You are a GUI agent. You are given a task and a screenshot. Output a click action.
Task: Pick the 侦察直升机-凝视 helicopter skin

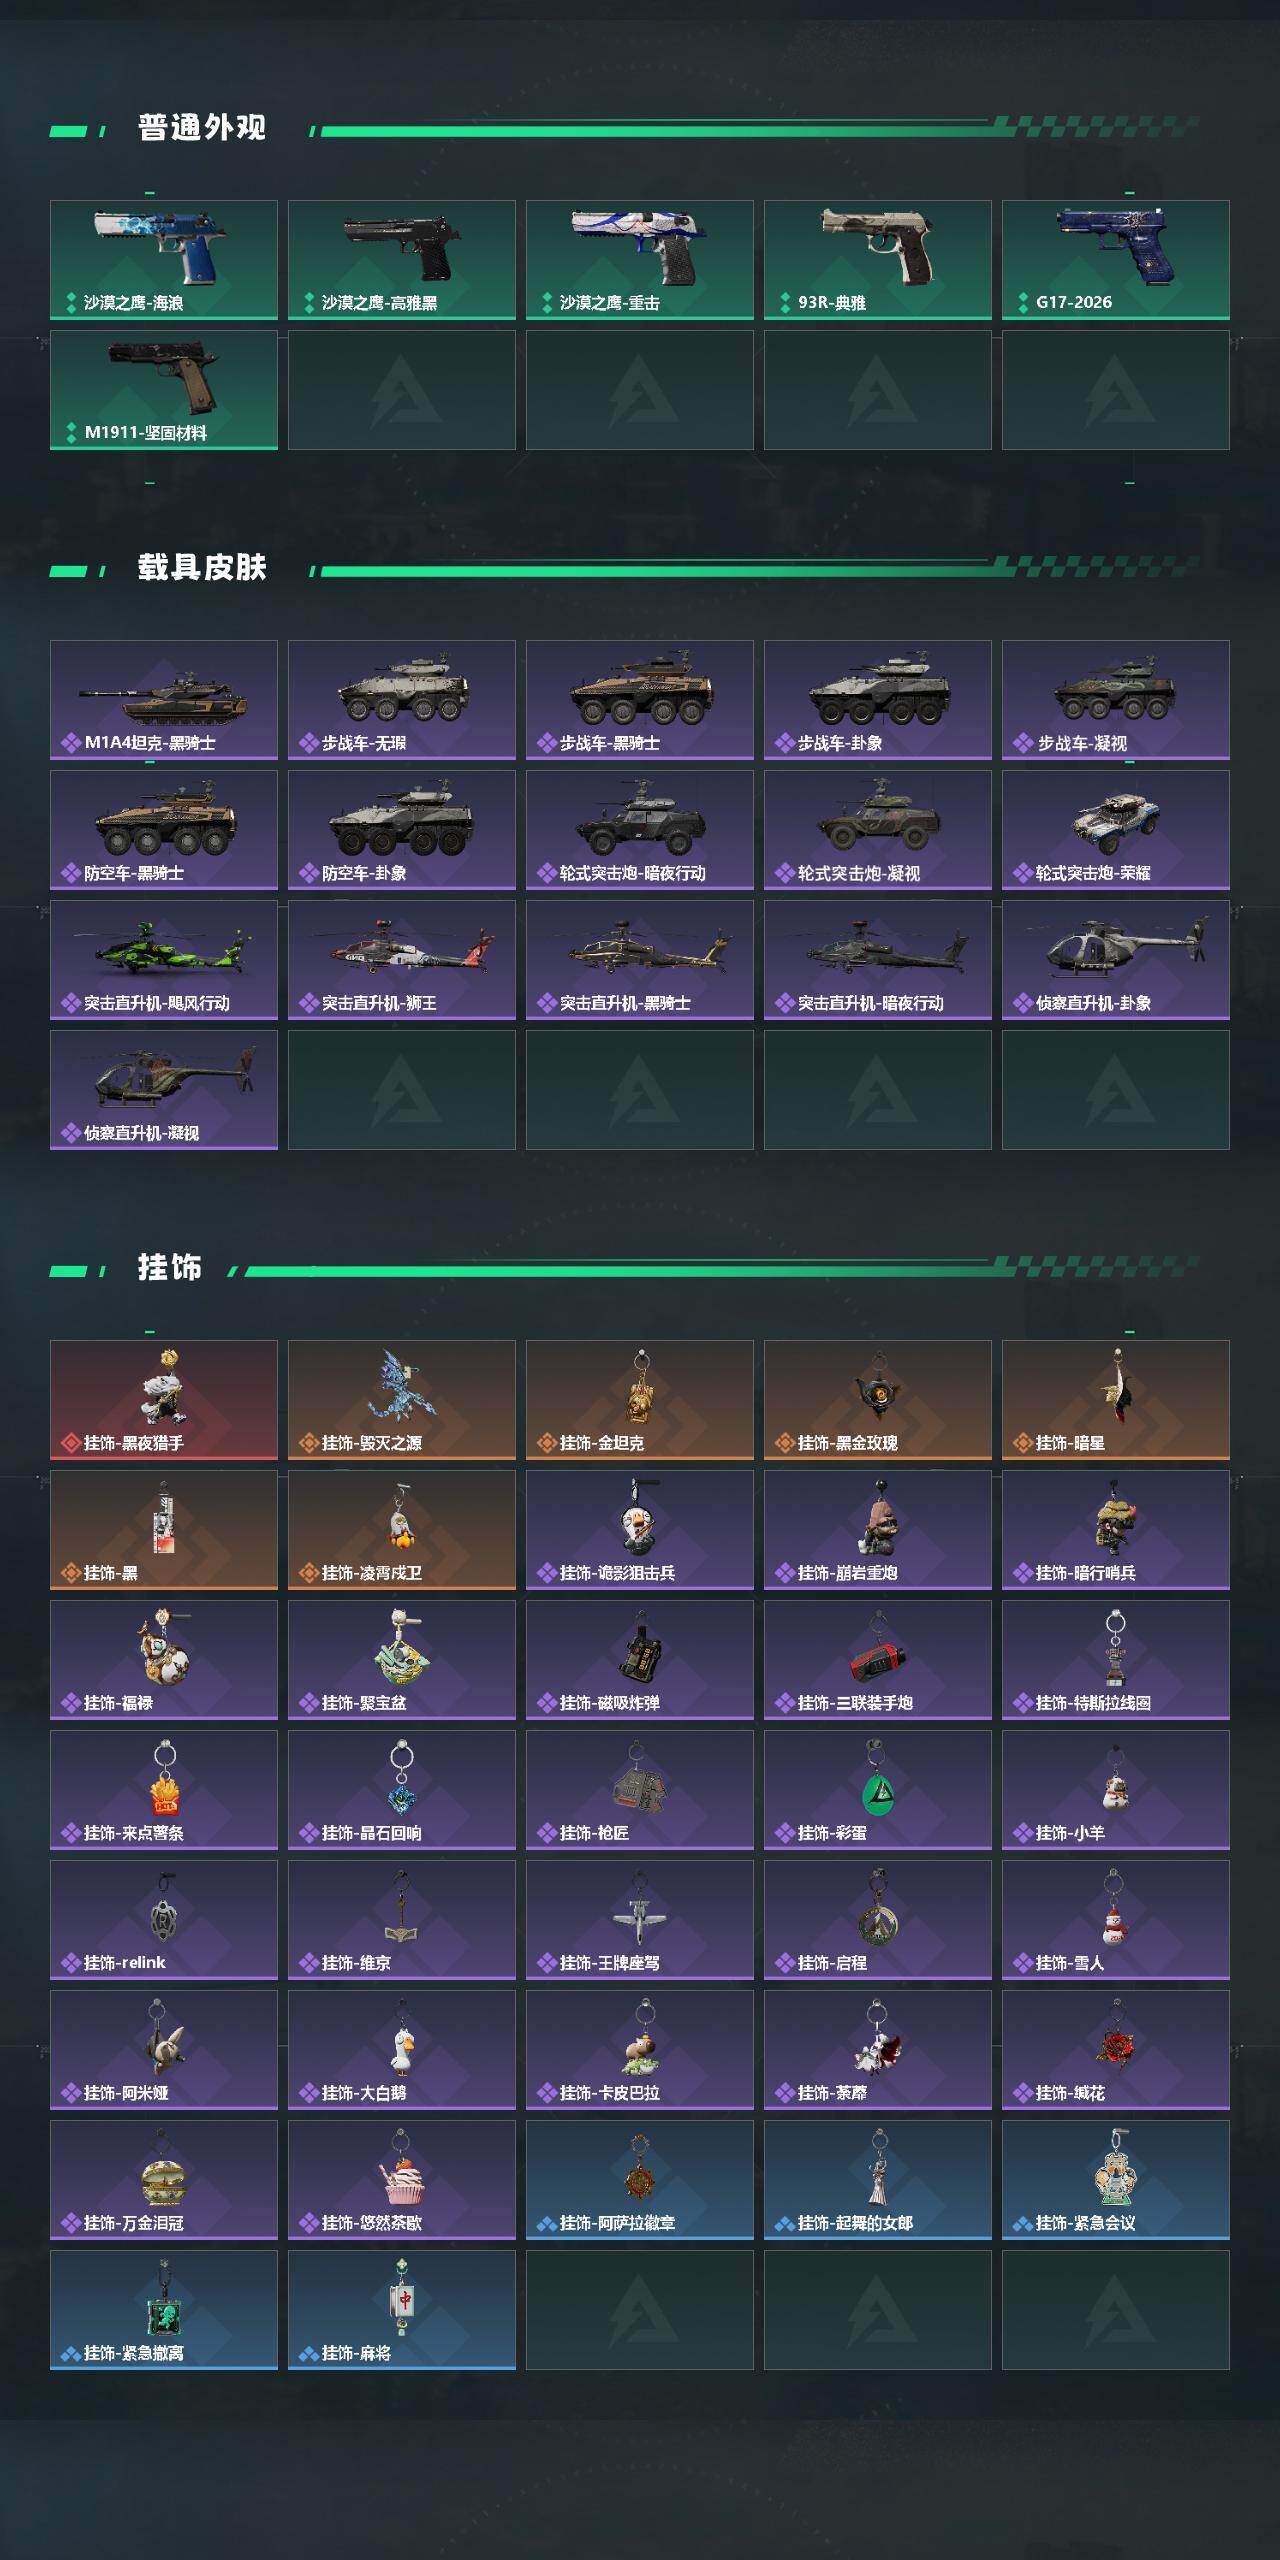[164, 1090]
